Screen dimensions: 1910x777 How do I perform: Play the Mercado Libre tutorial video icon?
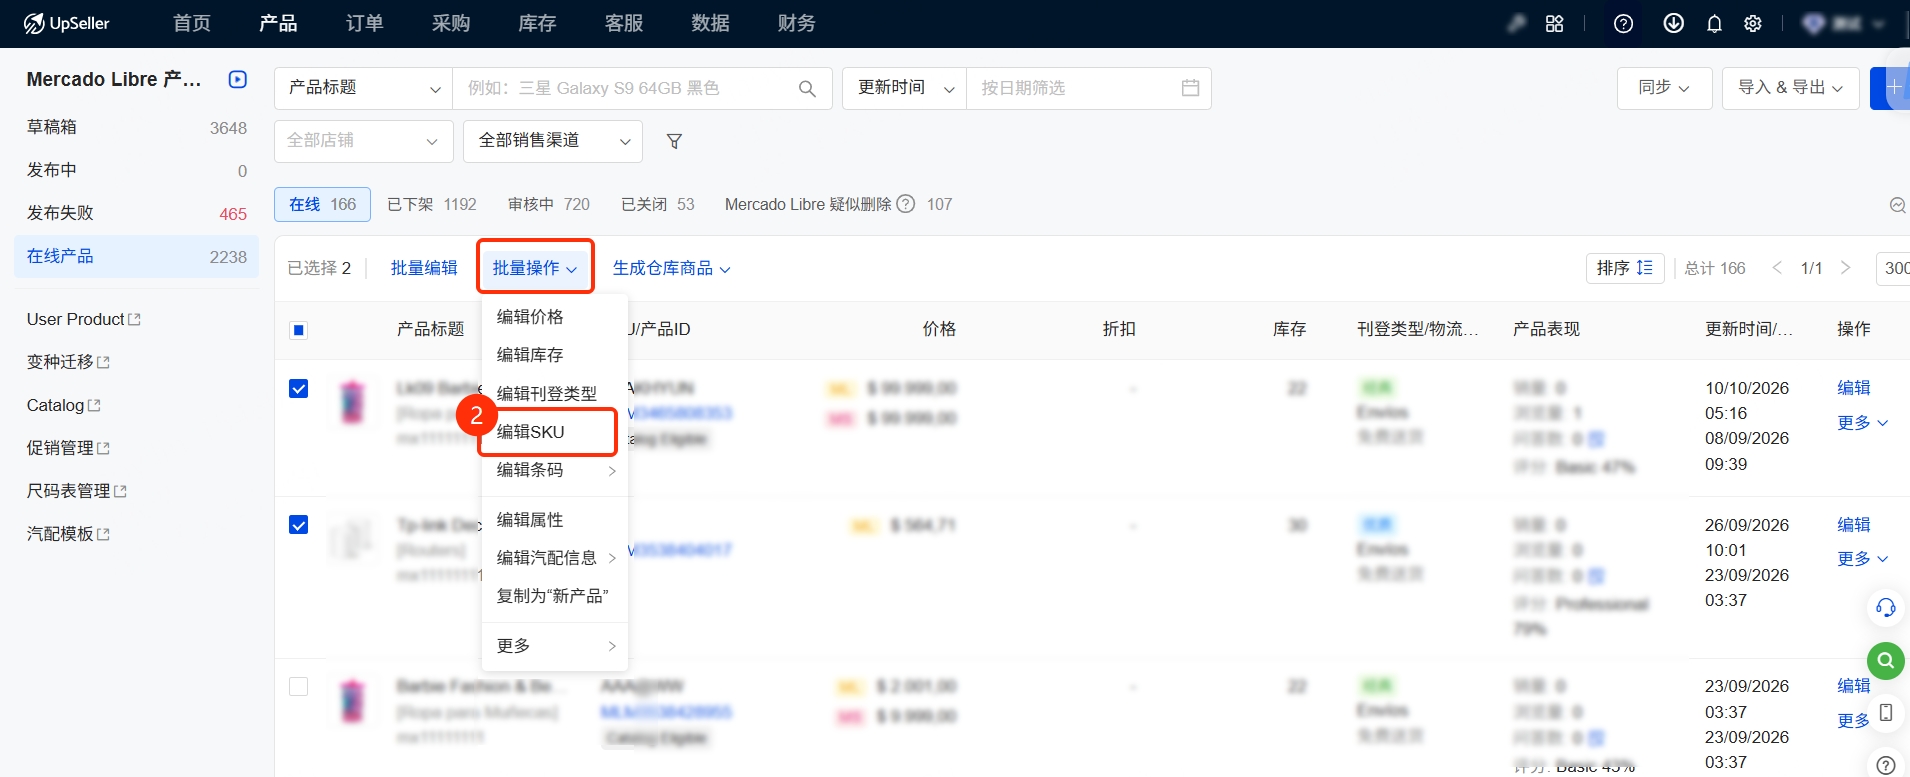pos(238,79)
